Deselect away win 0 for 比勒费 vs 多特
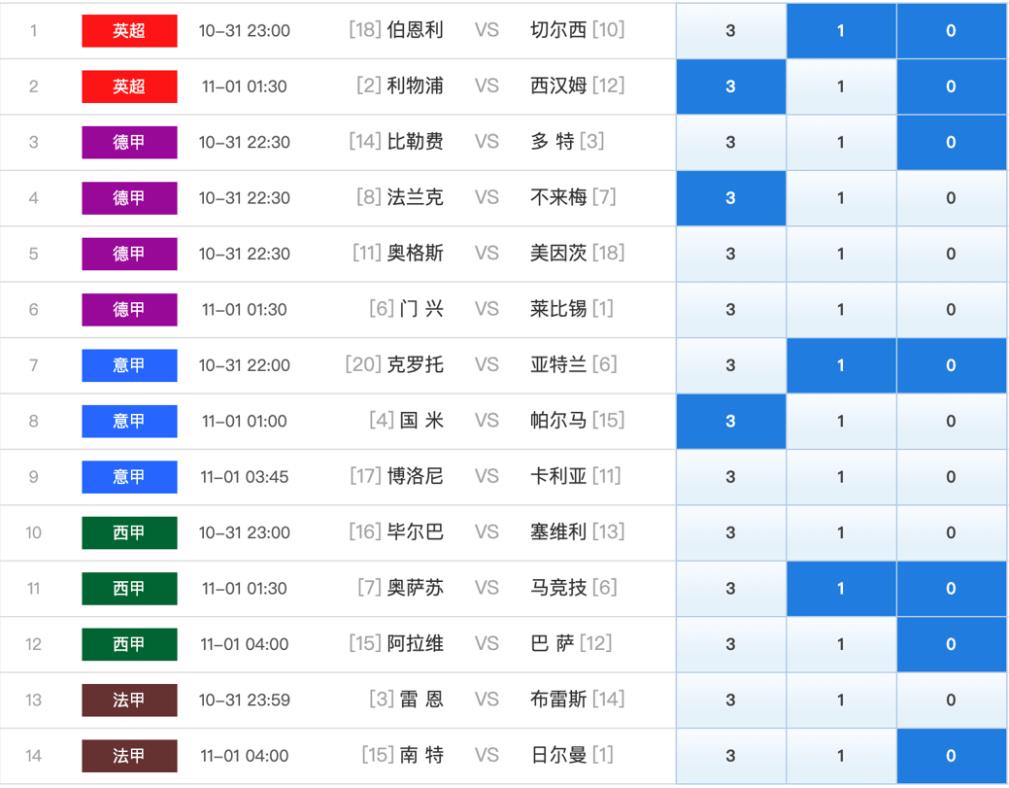 [x=951, y=142]
